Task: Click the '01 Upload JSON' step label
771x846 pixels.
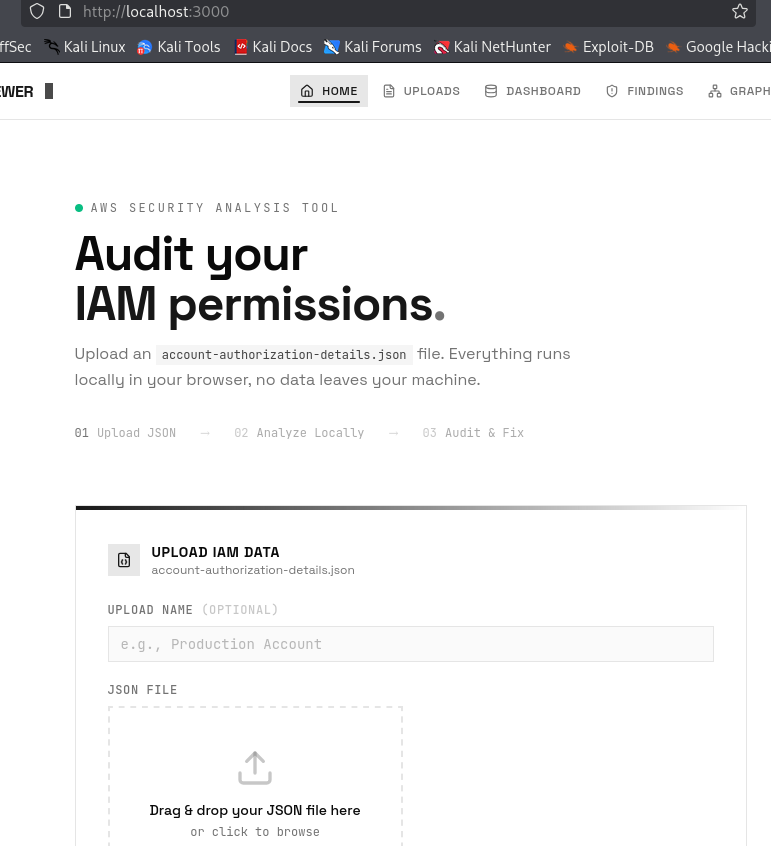Action: click(x=125, y=433)
